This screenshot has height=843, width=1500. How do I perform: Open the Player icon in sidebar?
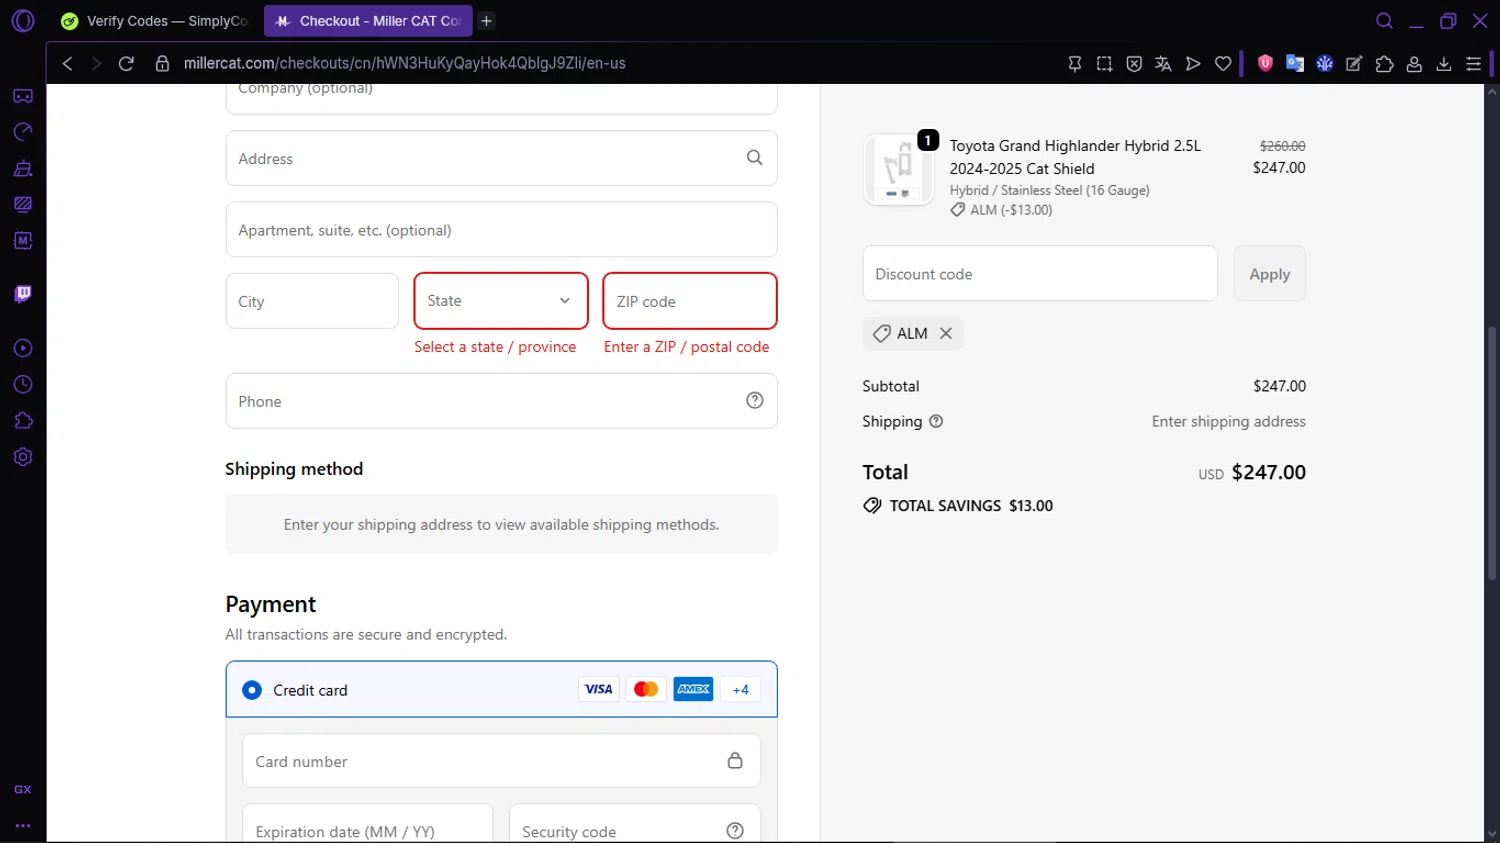coord(23,348)
